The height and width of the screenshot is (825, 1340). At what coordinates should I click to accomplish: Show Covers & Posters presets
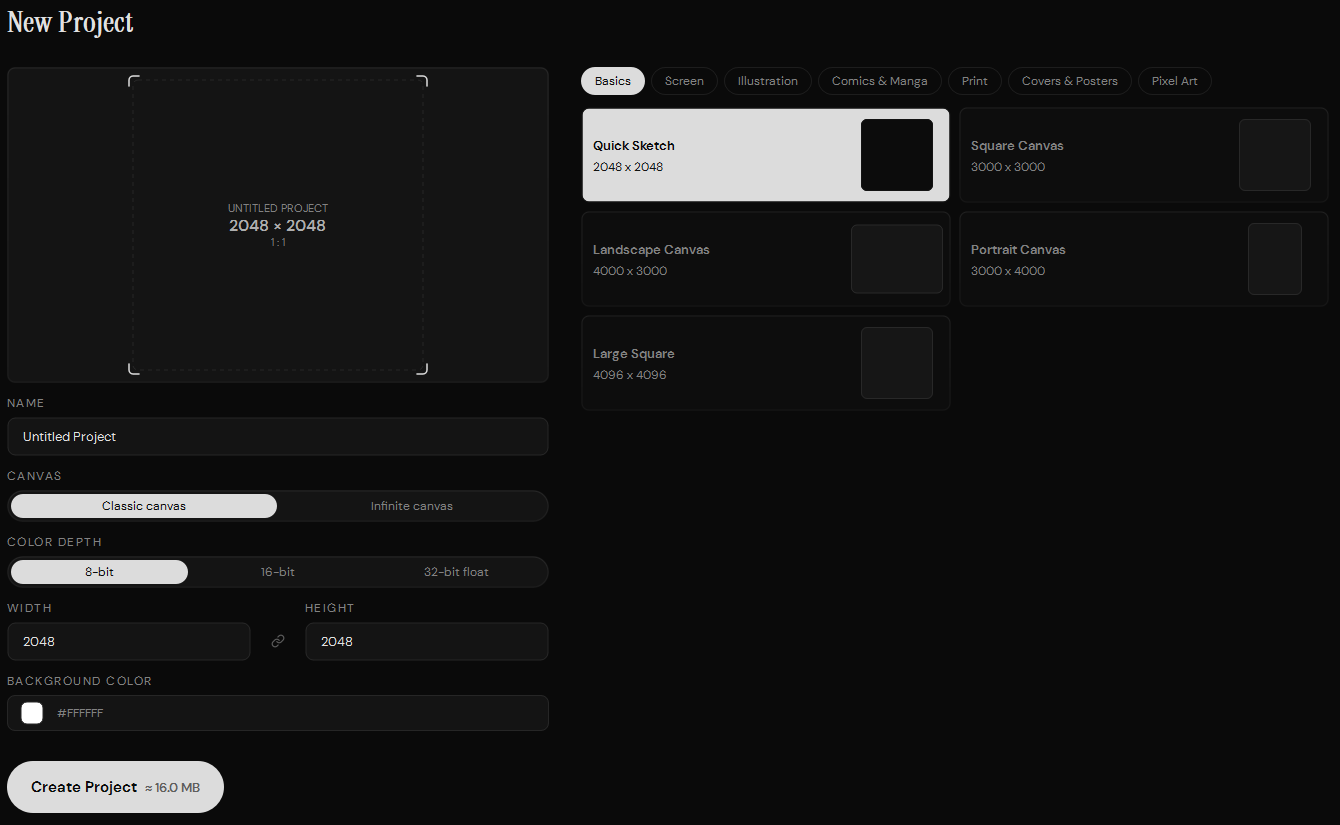pyautogui.click(x=1070, y=81)
